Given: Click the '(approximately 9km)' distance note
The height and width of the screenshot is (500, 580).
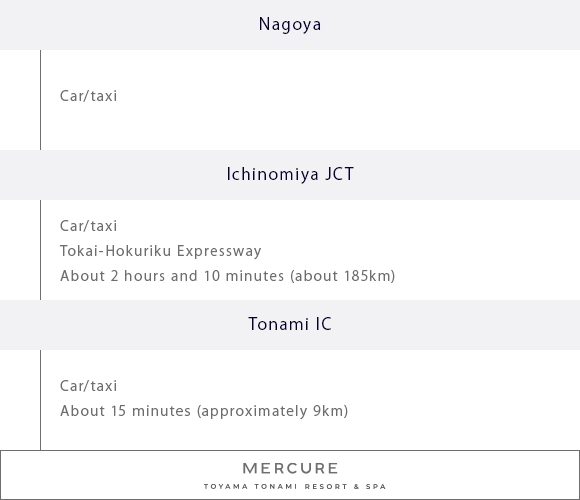Looking at the screenshot, I should click(273, 411).
